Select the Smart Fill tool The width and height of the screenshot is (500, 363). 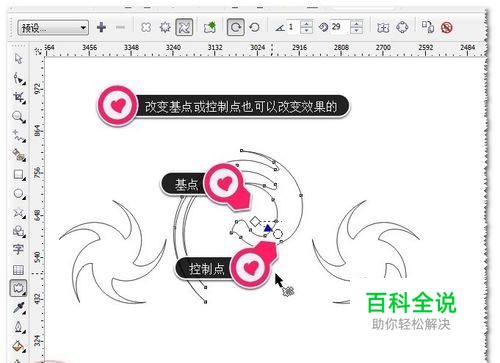[x=19, y=155]
